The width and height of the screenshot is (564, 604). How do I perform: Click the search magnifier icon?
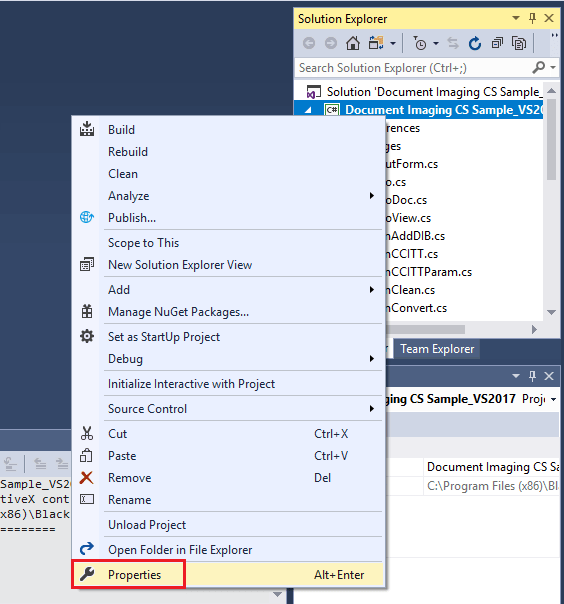[539, 67]
